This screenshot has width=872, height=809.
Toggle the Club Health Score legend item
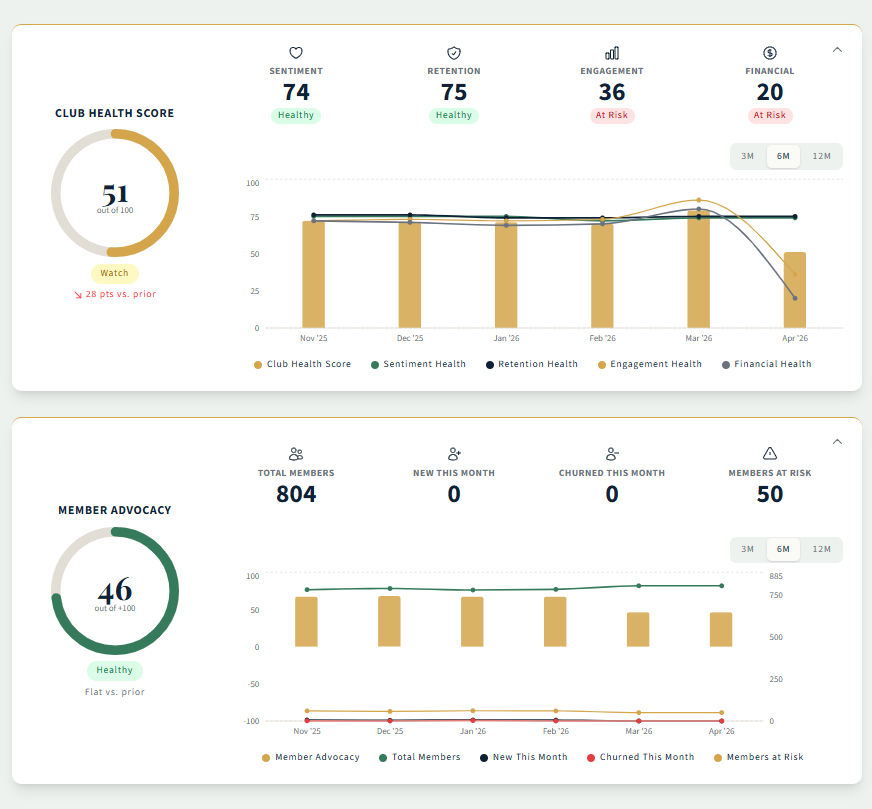(303, 364)
